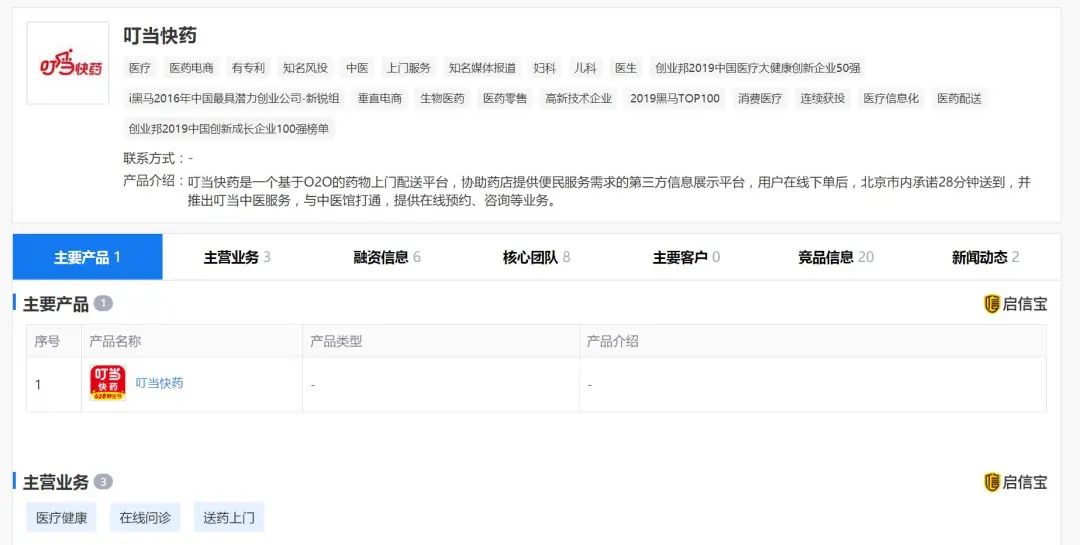Open the 主营业务 tab
The image size is (1080, 545).
[237, 257]
